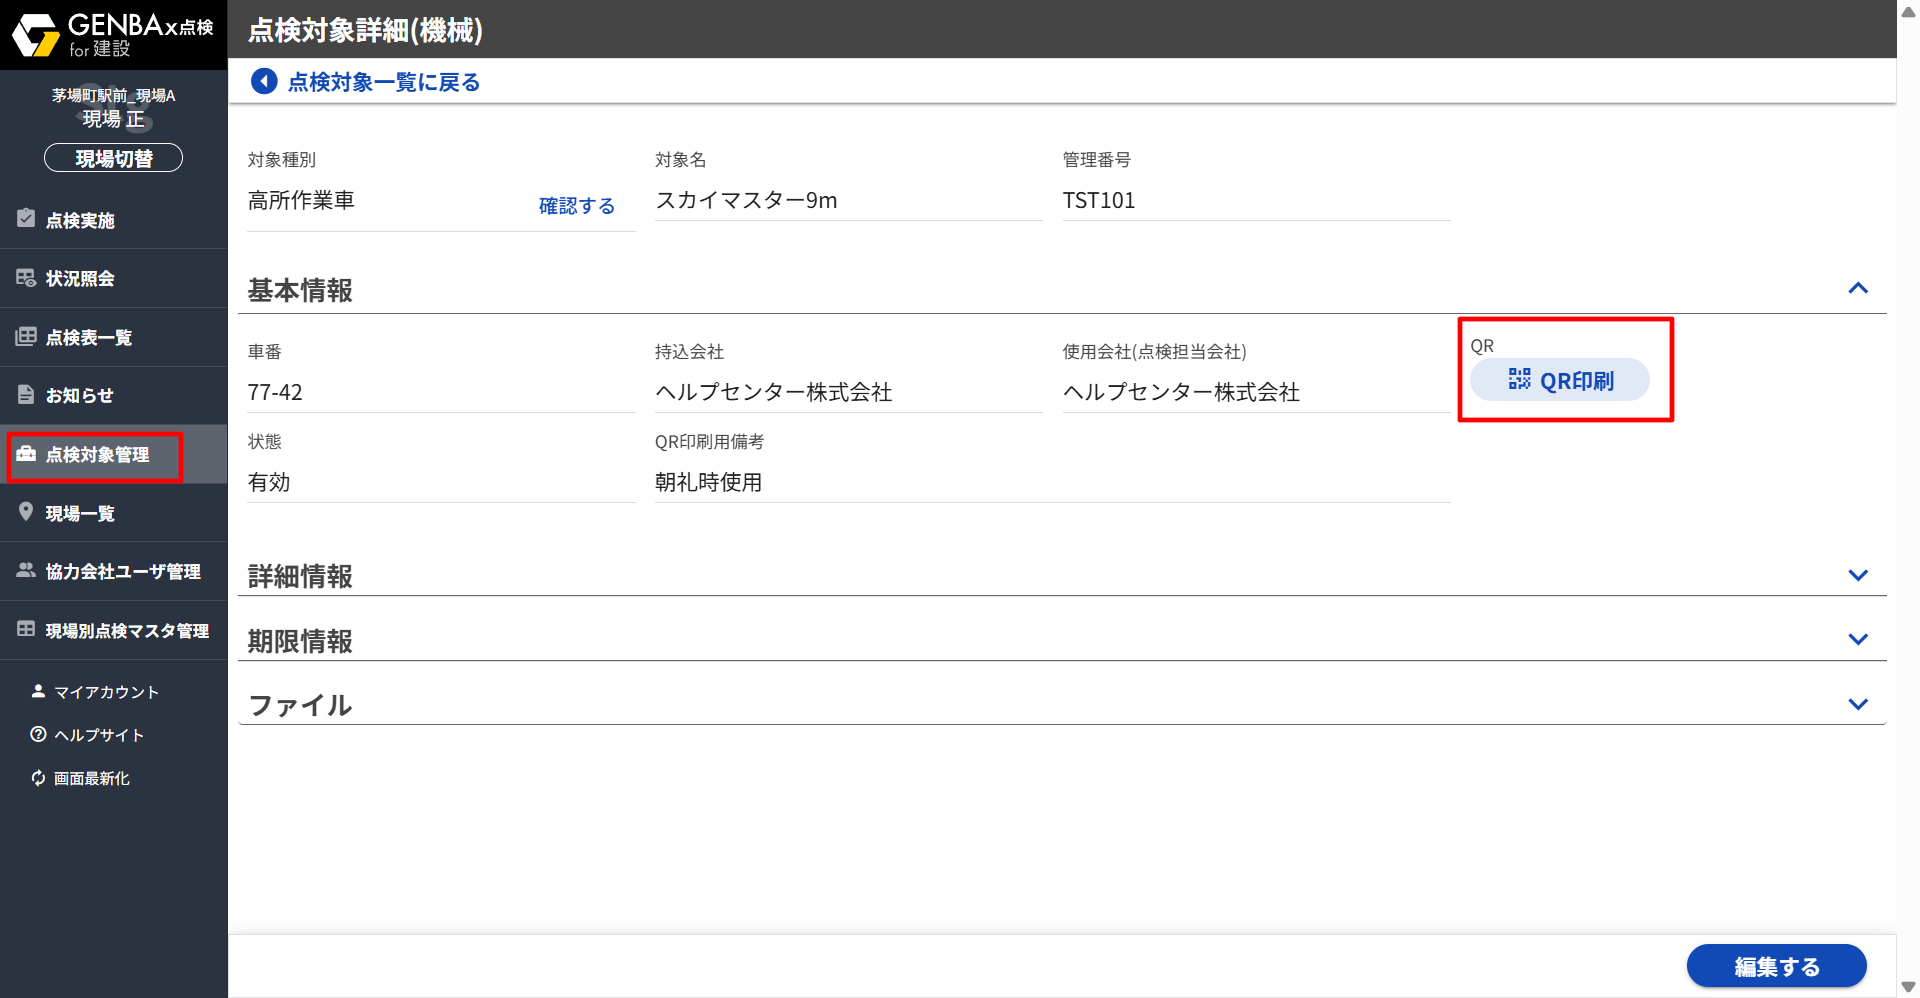The image size is (1920, 998).
Task: Click the 状況照会 sidebar icon
Action: pyautogui.click(x=26, y=278)
